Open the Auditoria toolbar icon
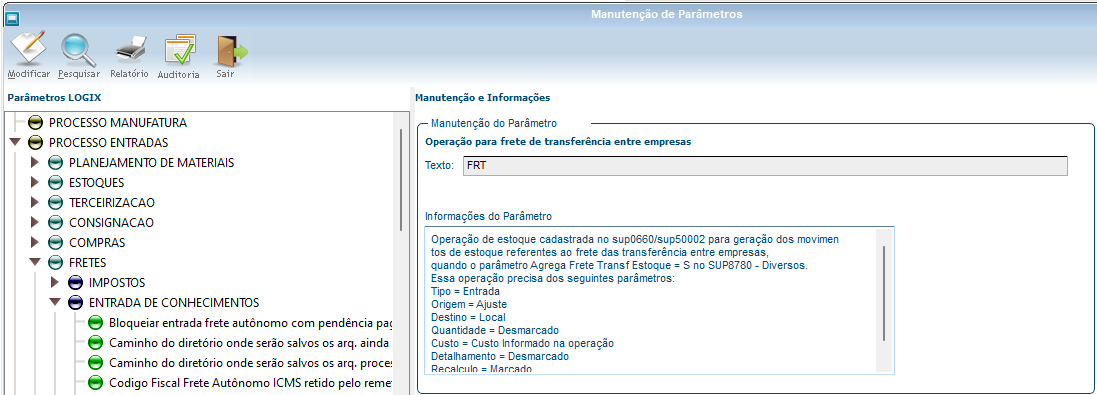The image size is (1097, 395). (x=179, y=50)
